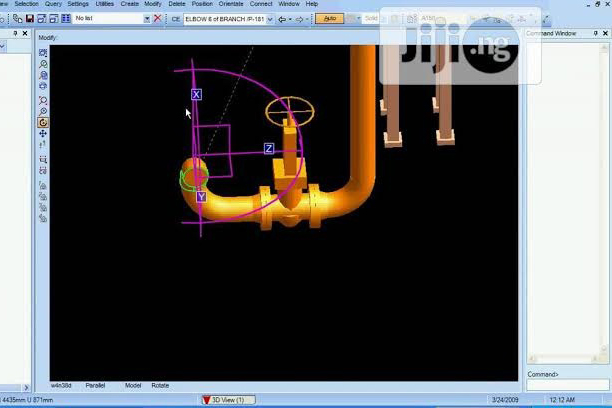Close the Command Window panel

click(x=605, y=33)
